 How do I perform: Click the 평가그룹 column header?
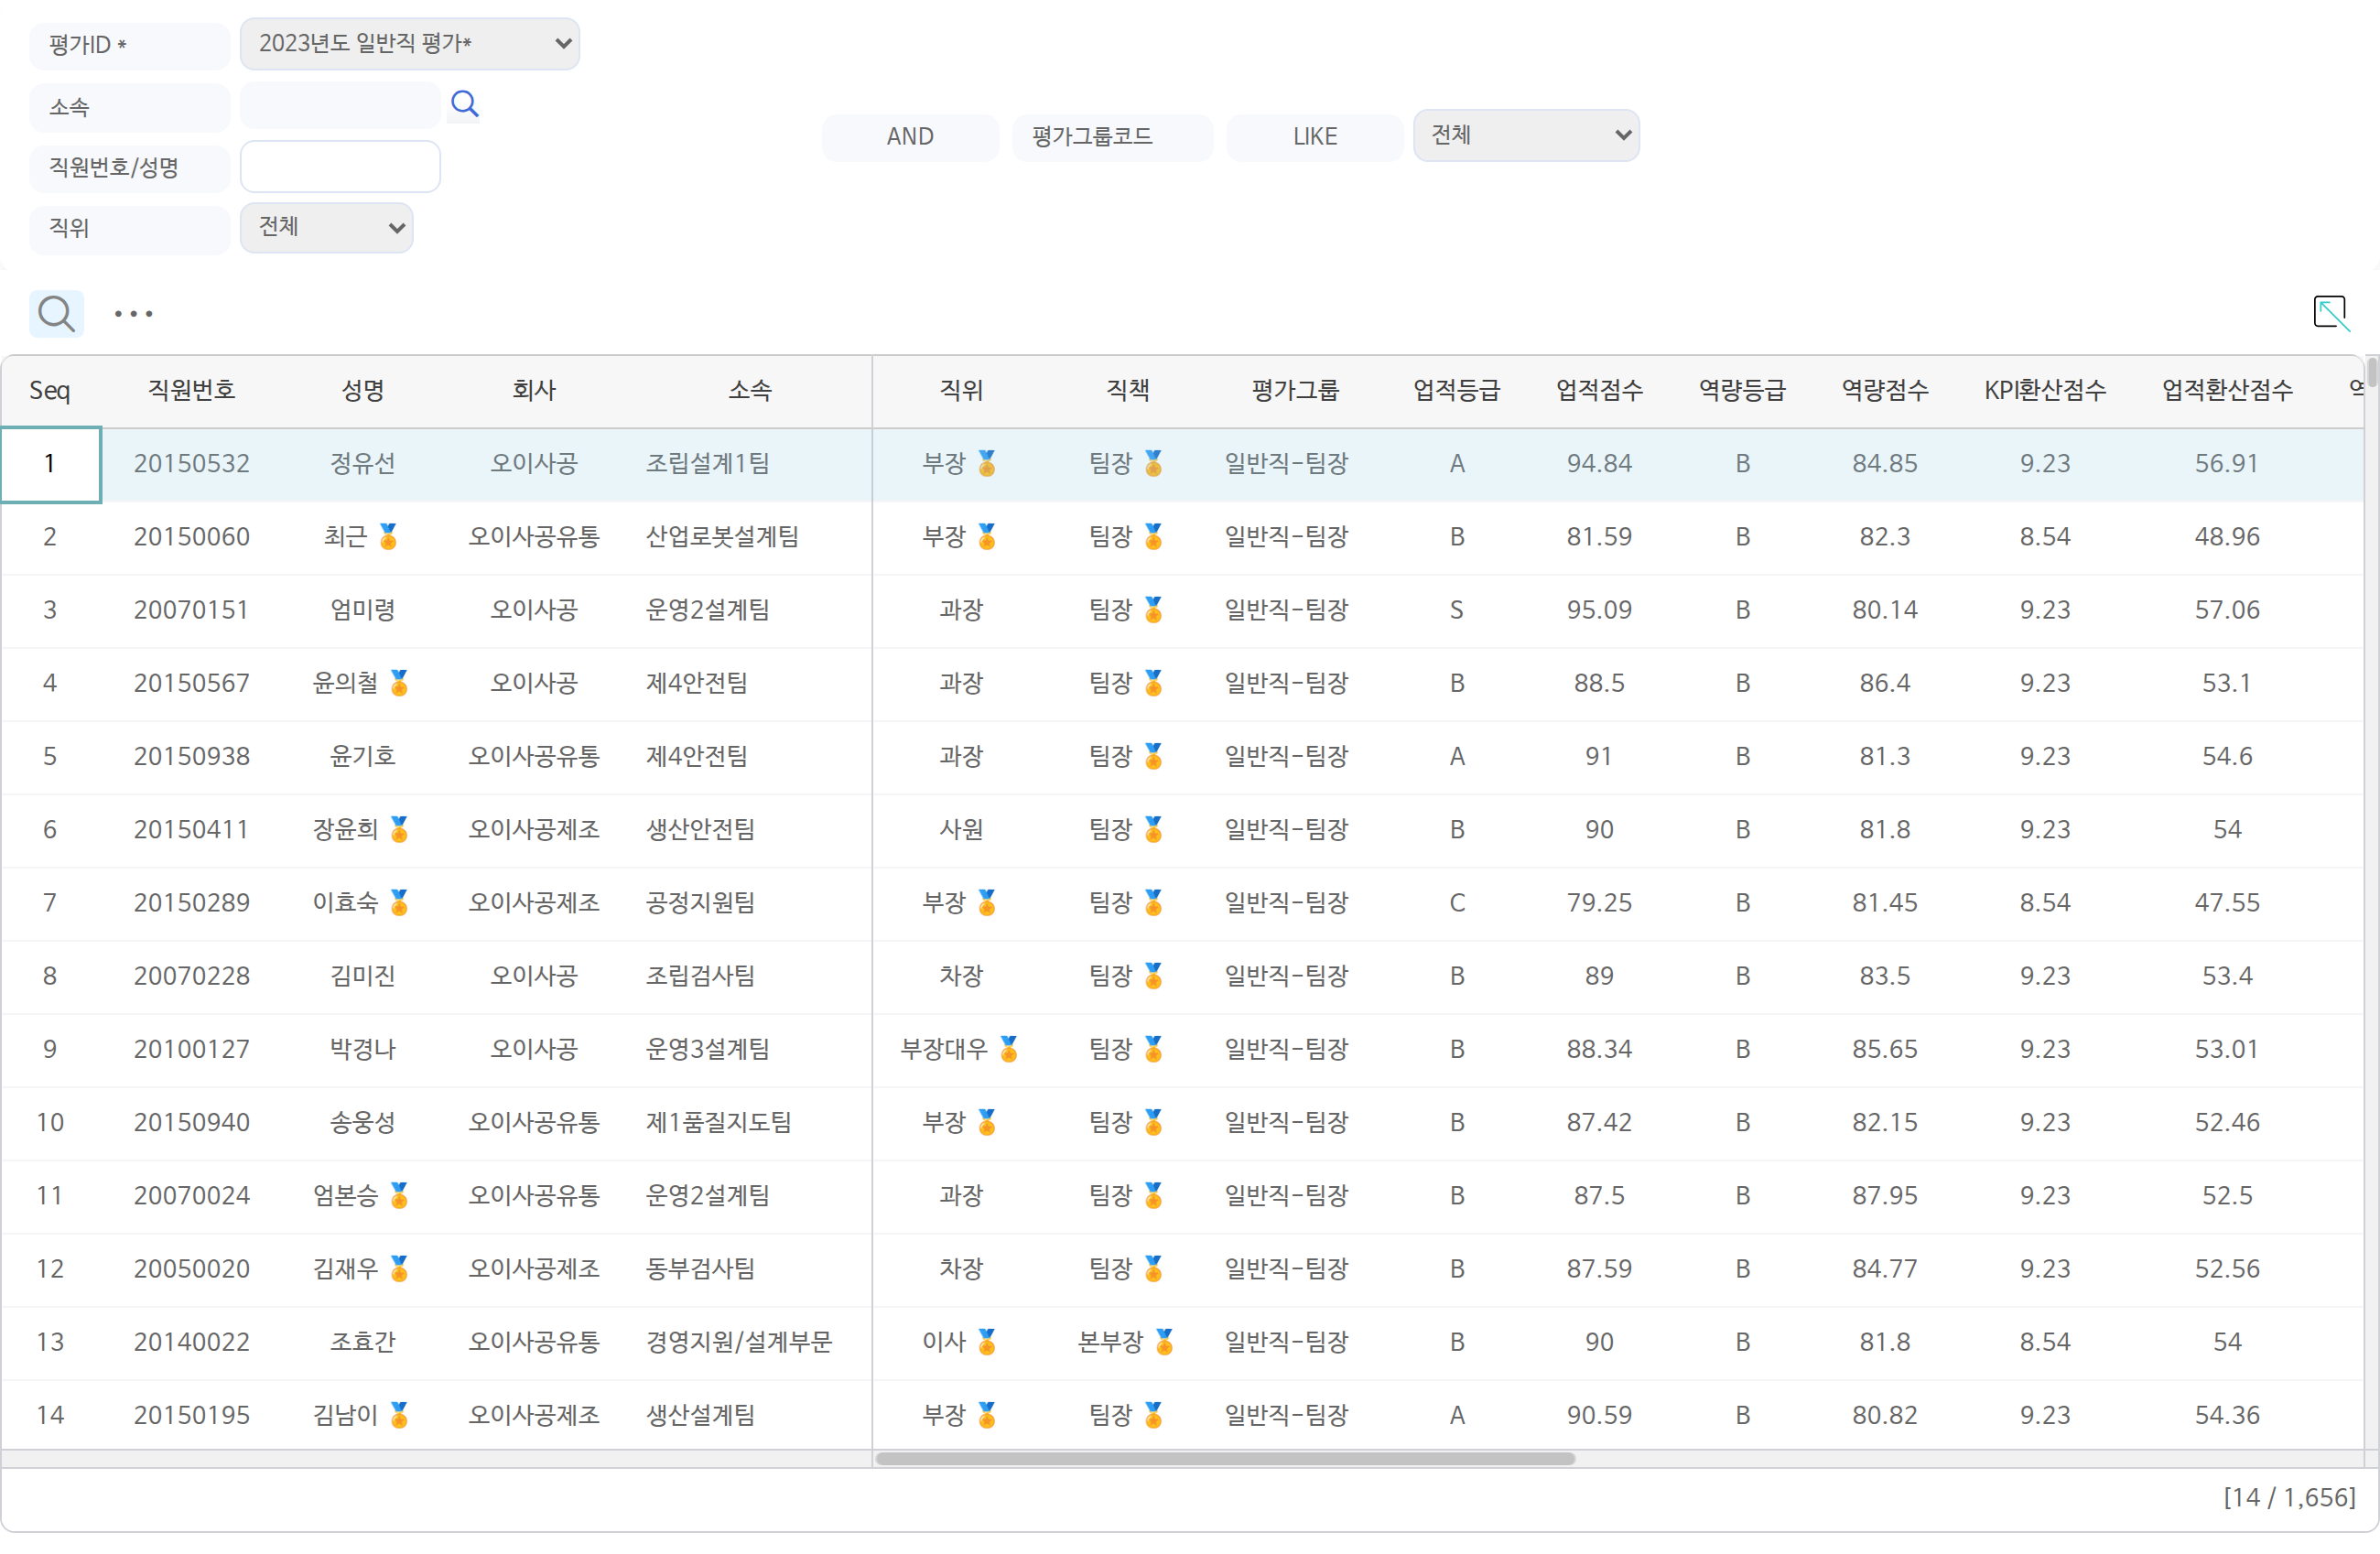coord(1295,391)
